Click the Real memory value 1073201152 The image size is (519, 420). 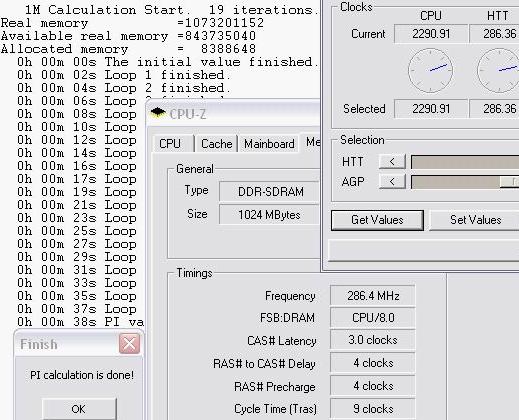(x=224, y=23)
